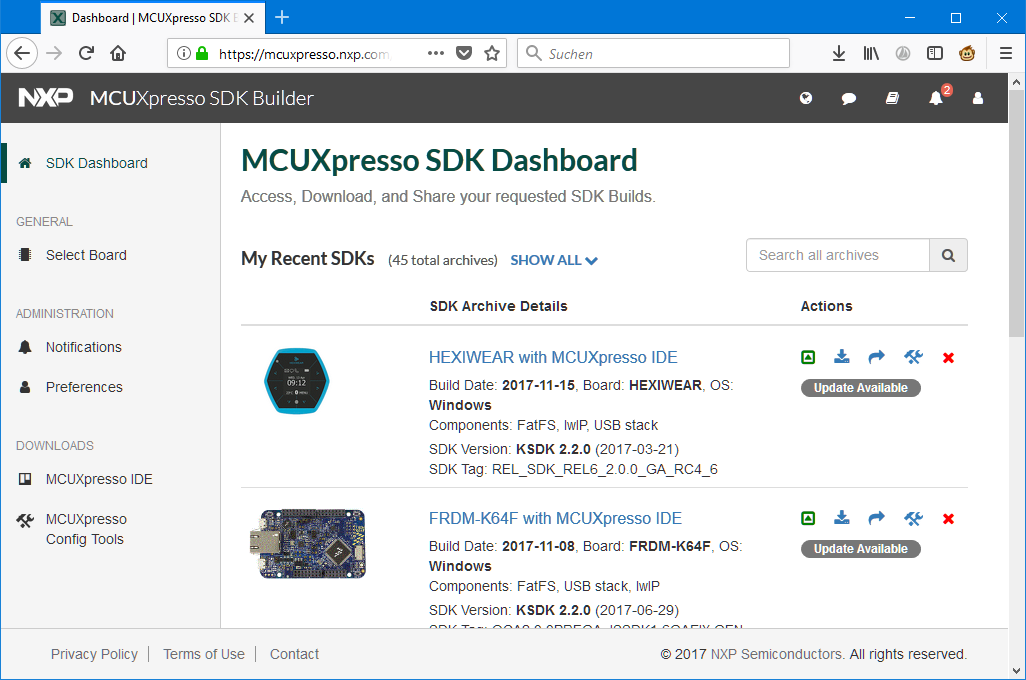Image resolution: width=1026 pixels, height=680 pixels.
Task: Open the Firefox hamburger menu
Action: point(1006,53)
